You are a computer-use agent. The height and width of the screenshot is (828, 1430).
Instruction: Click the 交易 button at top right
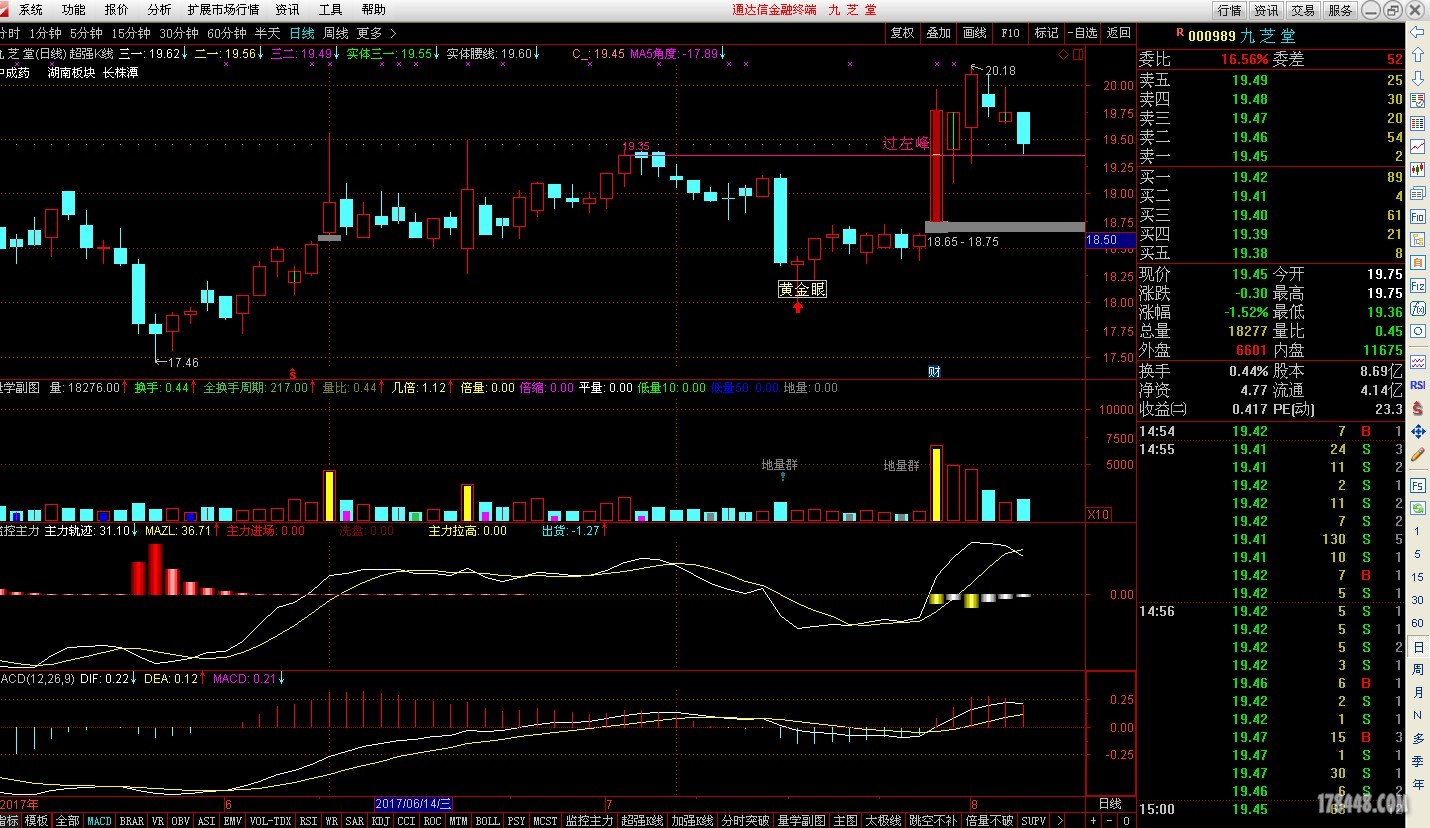1302,10
